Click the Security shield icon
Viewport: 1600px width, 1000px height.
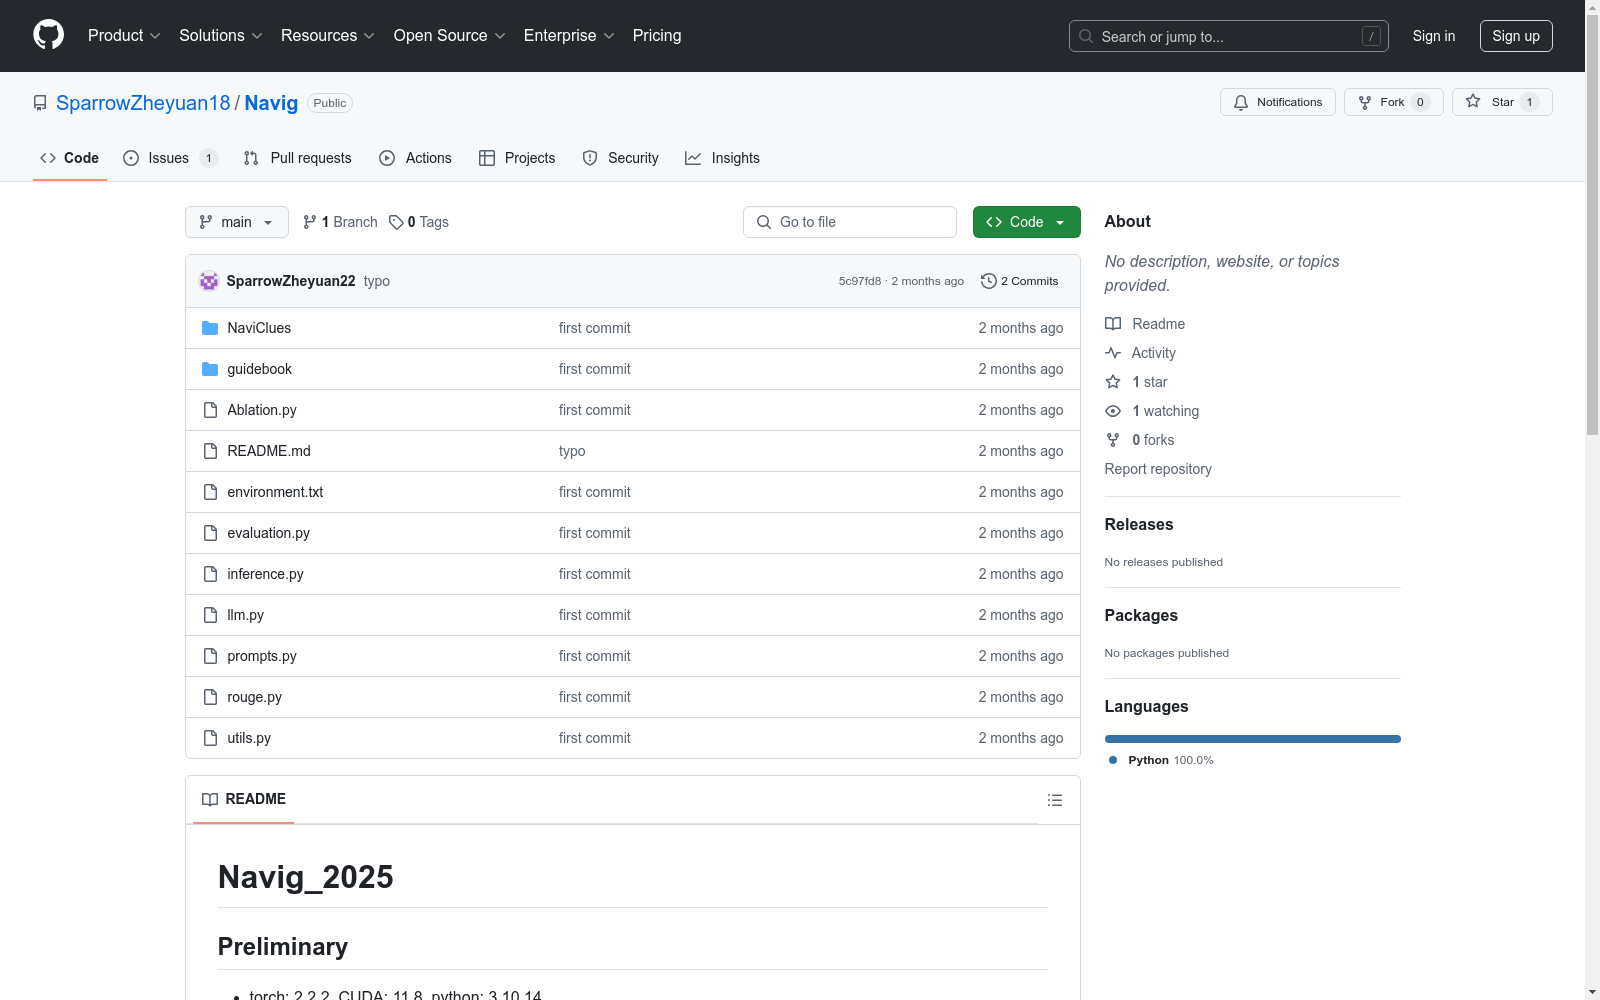(590, 158)
